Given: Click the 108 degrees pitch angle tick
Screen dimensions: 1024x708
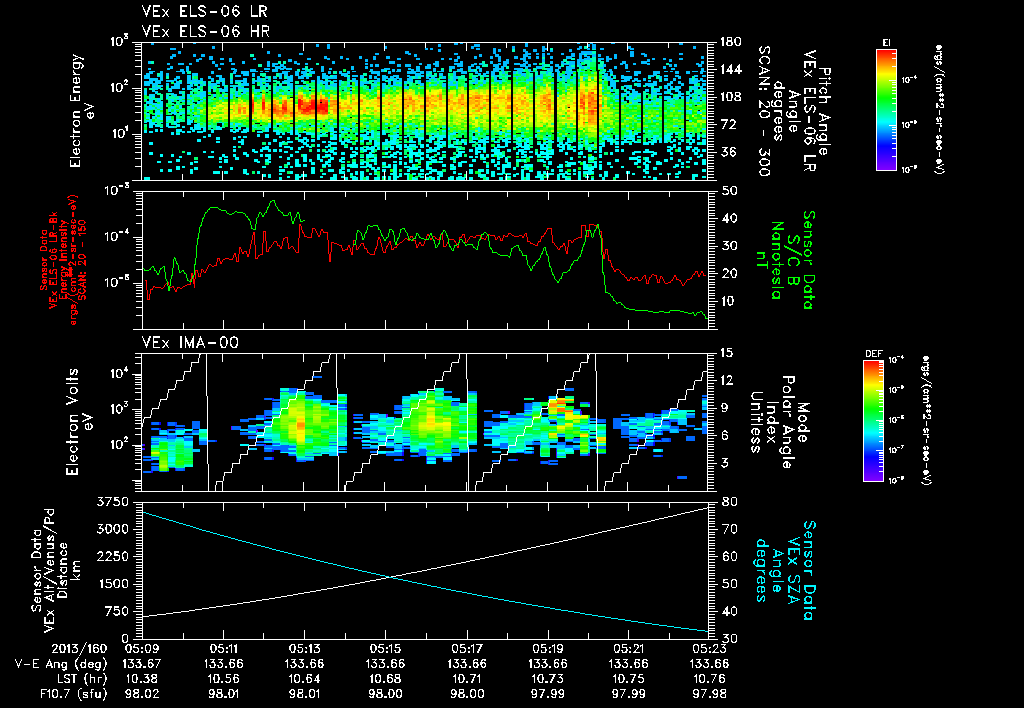Looking at the screenshot, I should [x=730, y=97].
